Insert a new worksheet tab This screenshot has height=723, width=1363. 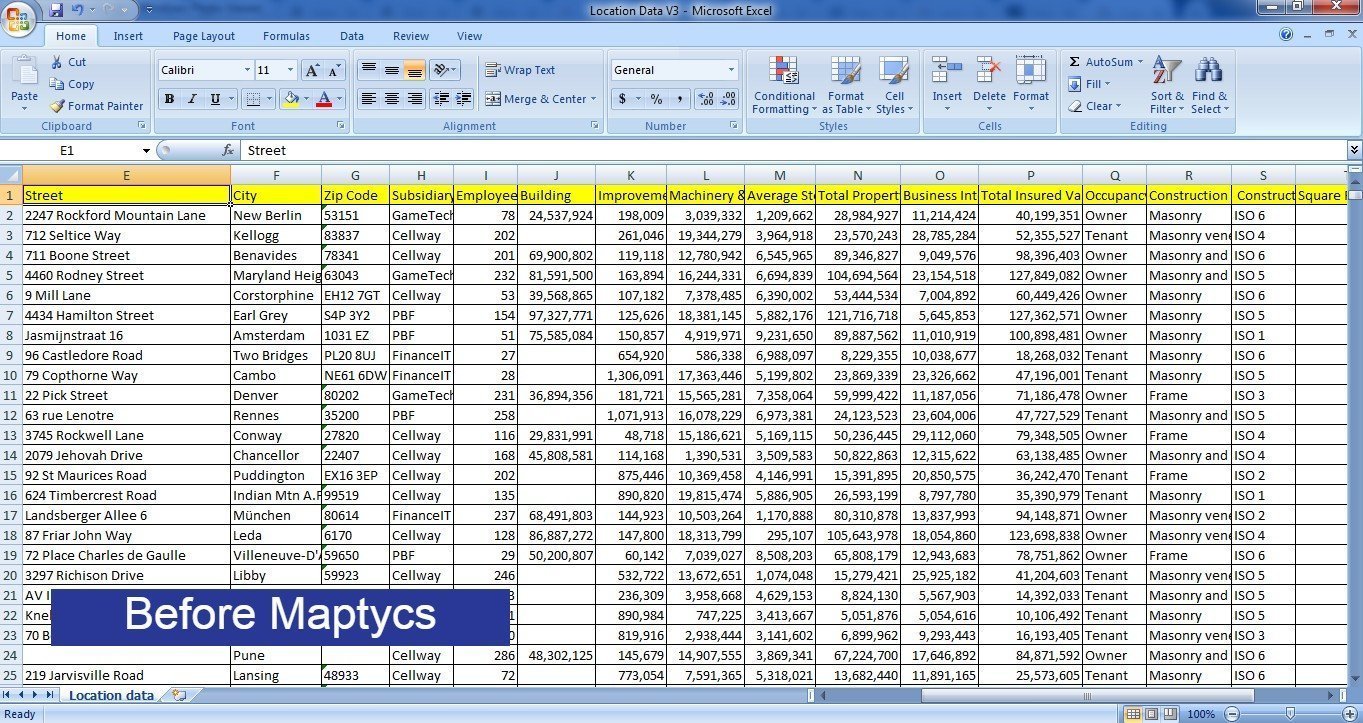coord(179,694)
